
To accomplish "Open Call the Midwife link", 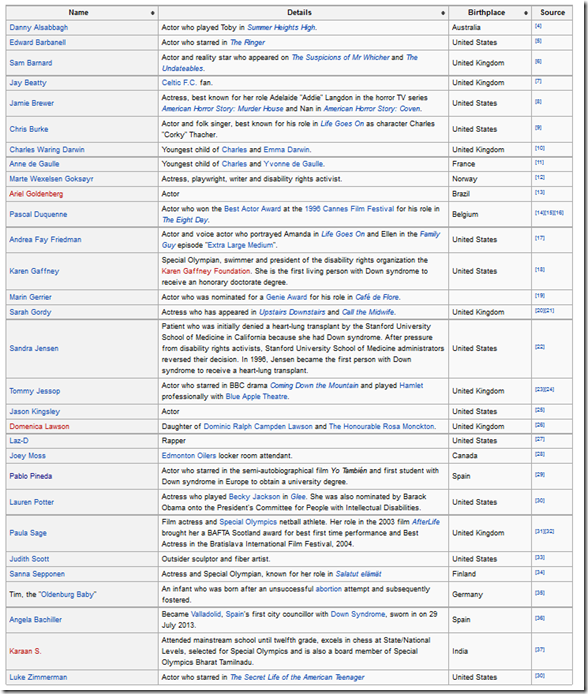I will 368,312.
